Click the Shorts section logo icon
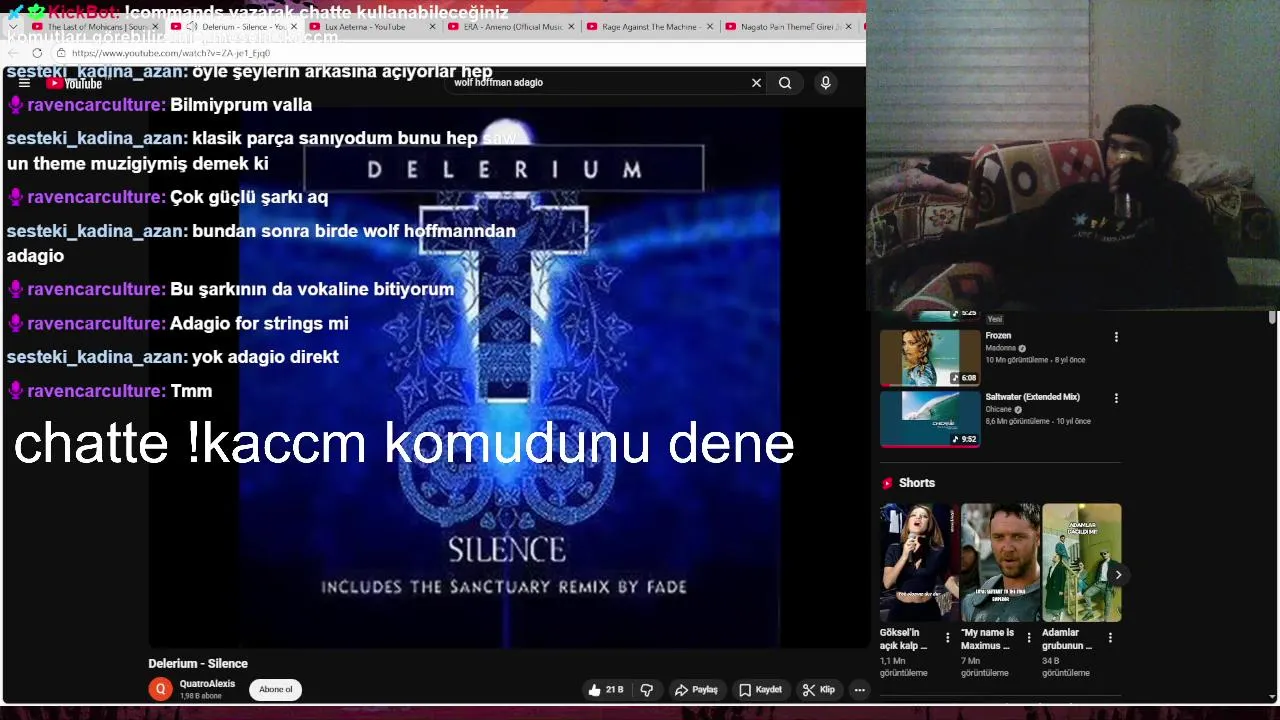Screen dimensions: 1280x720 pos(887,483)
